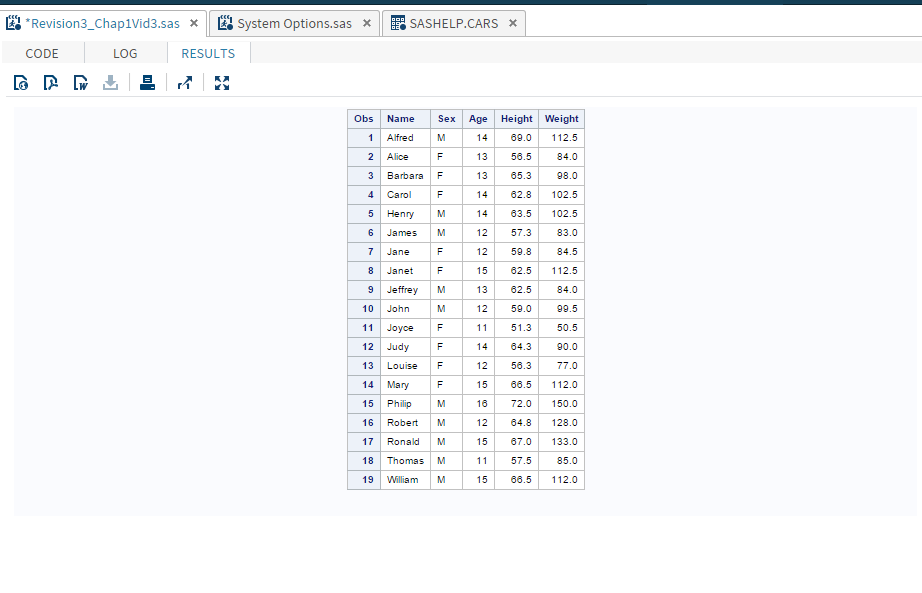Click the grayed download arrow icon
The image size is (922, 593).
point(111,83)
